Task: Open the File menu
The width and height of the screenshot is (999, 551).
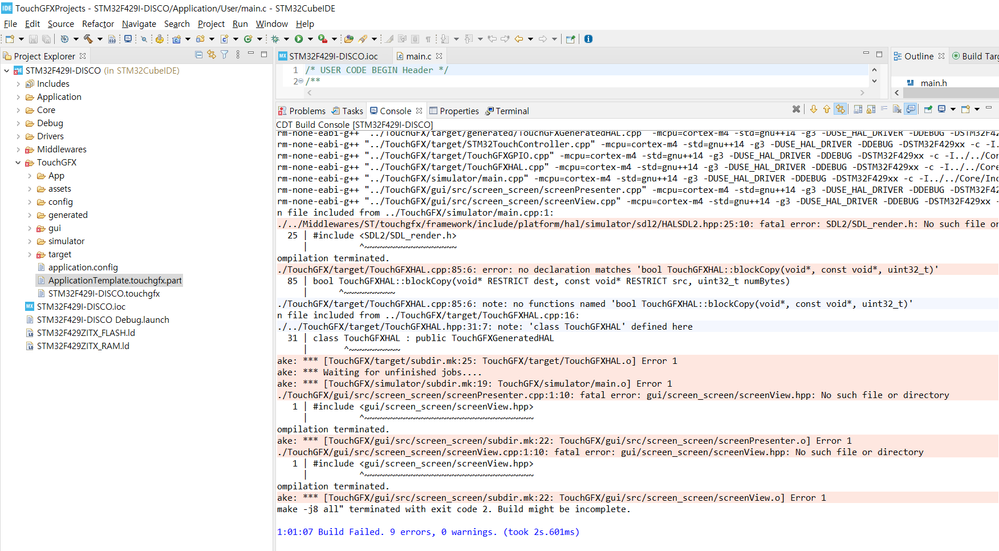Action: [10, 24]
